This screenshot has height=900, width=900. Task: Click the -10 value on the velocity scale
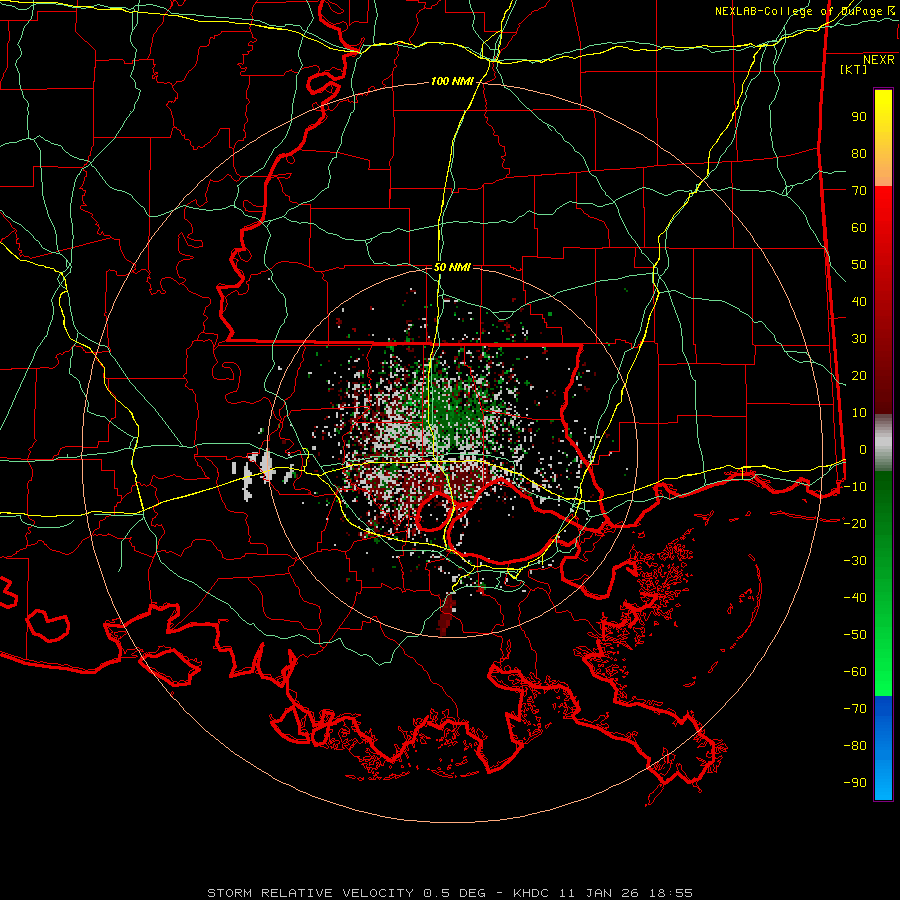855,487
